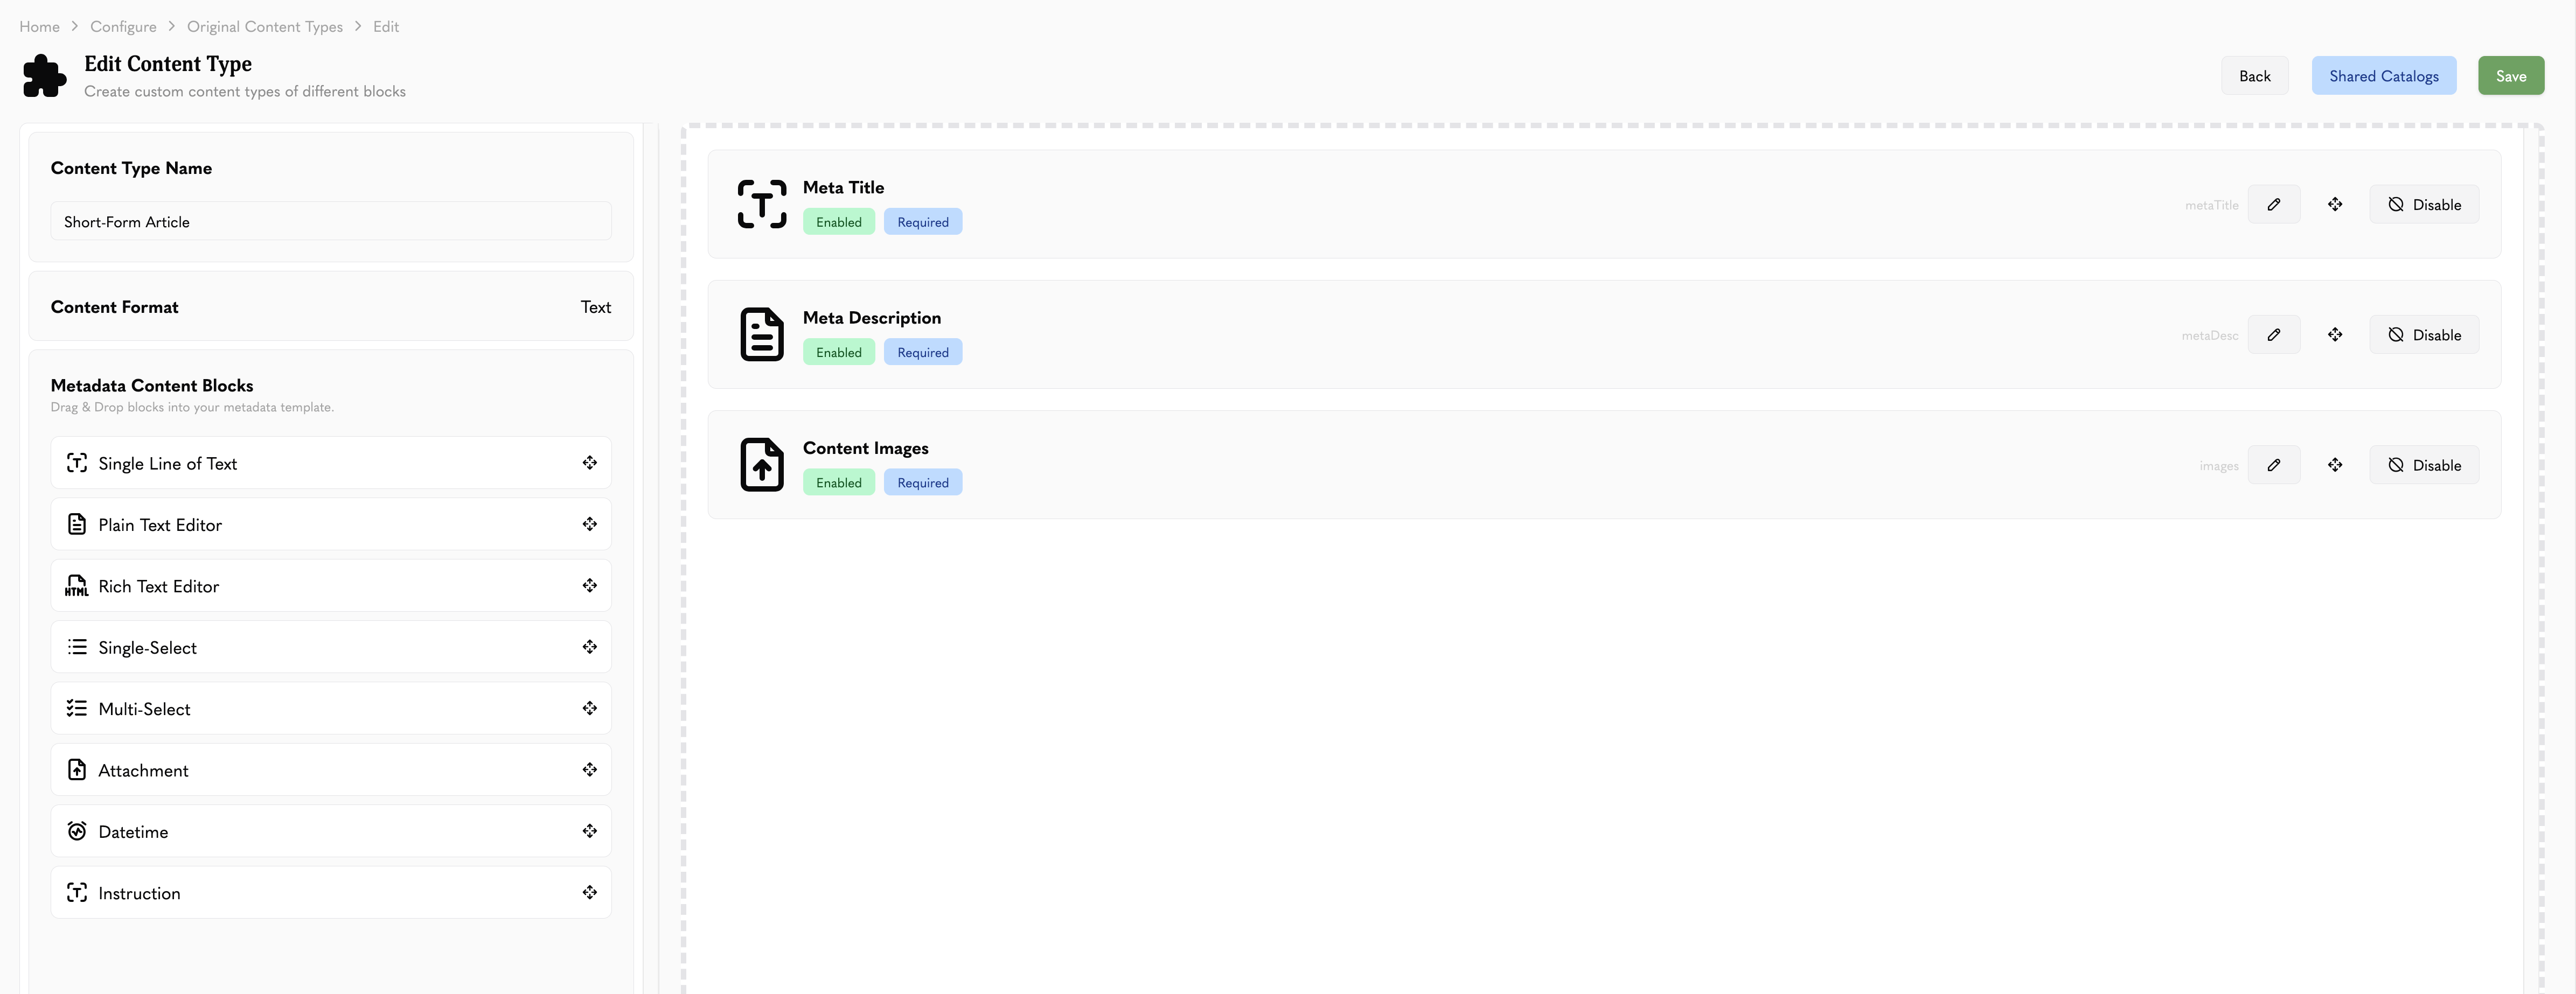Open Configure breadcrumb
Screen dimensions: 2576x994
[123, 27]
